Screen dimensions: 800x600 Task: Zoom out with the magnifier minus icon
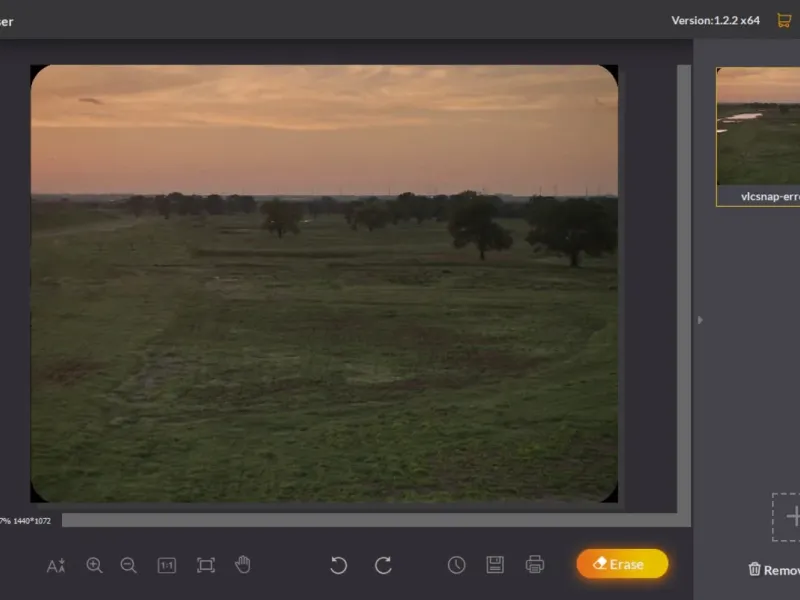click(x=128, y=565)
